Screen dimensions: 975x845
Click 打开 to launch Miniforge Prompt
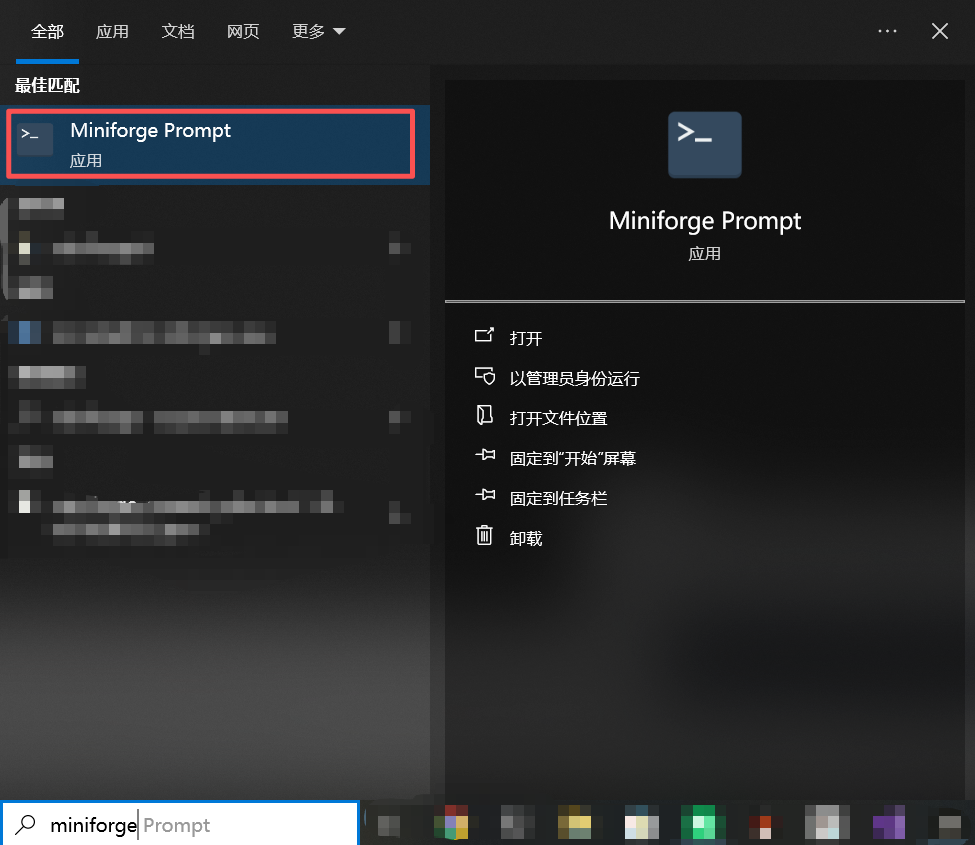(525, 338)
